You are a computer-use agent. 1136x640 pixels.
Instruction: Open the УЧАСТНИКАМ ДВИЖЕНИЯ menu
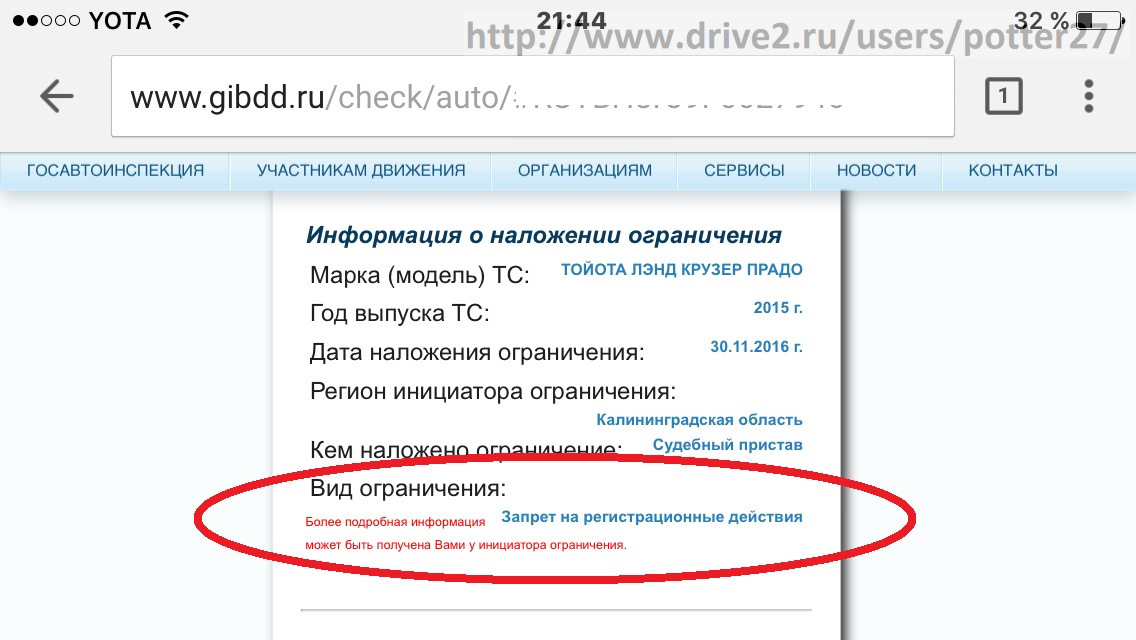(x=361, y=171)
